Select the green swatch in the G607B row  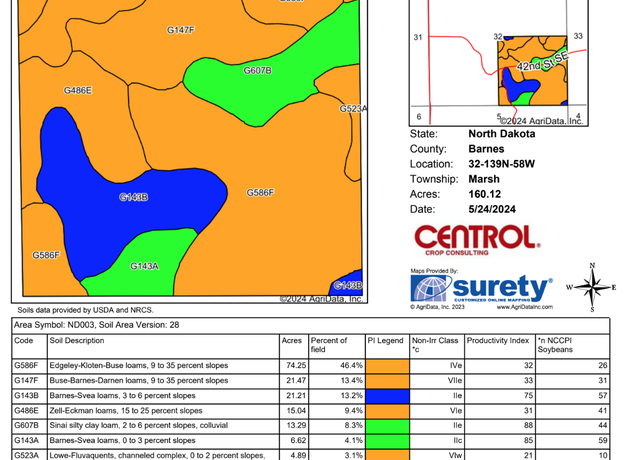[x=387, y=426]
